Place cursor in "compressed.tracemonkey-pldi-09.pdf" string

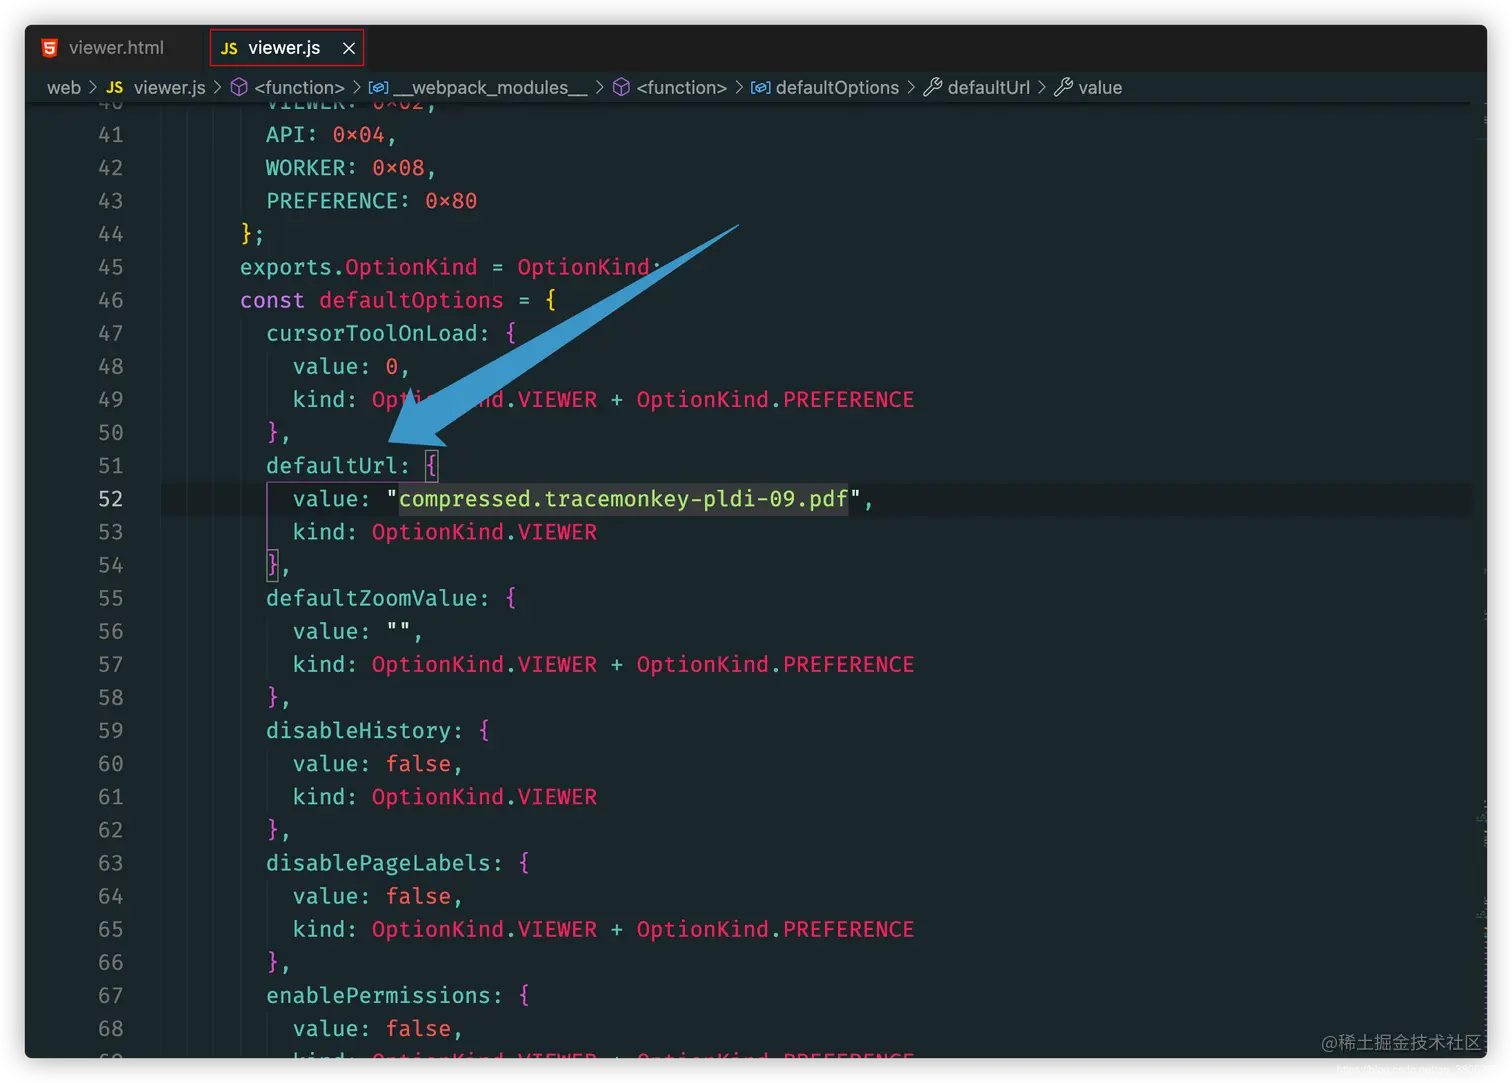click(623, 499)
